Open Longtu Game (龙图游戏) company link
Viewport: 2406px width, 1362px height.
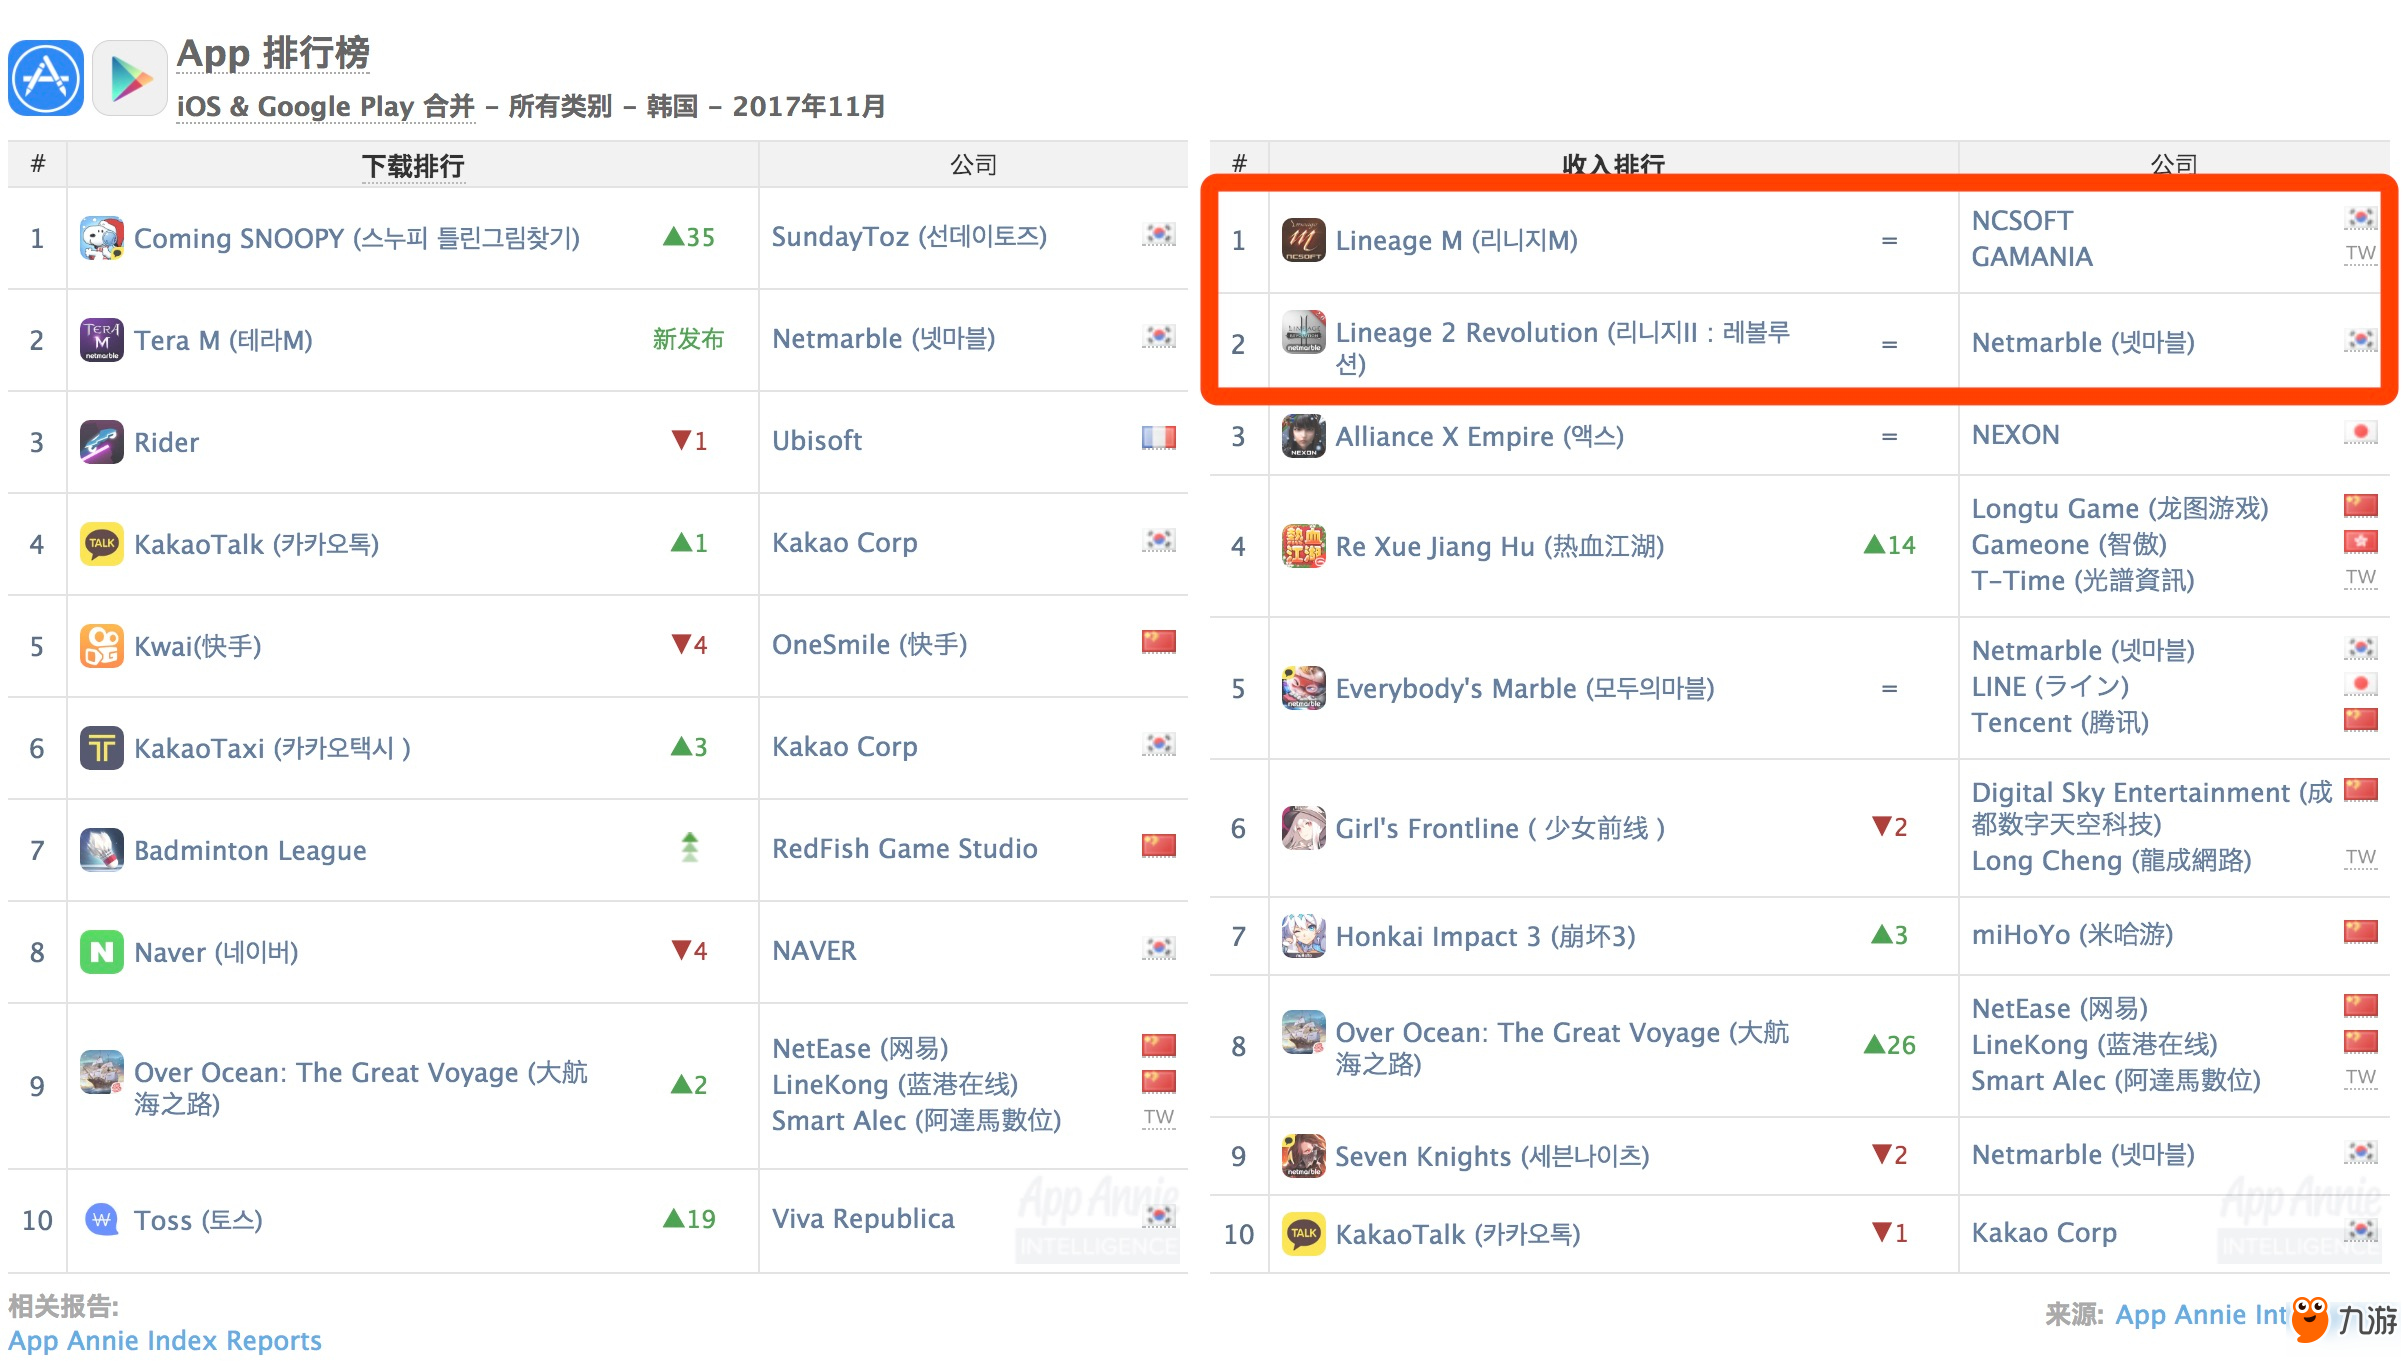[x=2119, y=508]
